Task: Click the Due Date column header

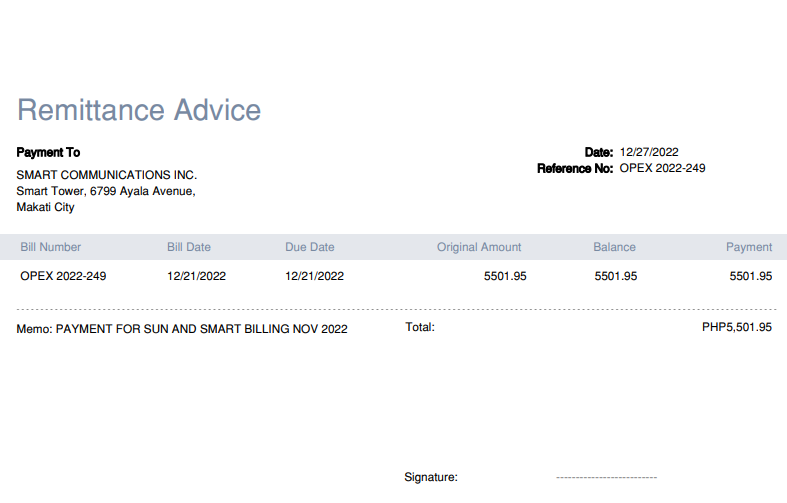Action: tap(310, 247)
